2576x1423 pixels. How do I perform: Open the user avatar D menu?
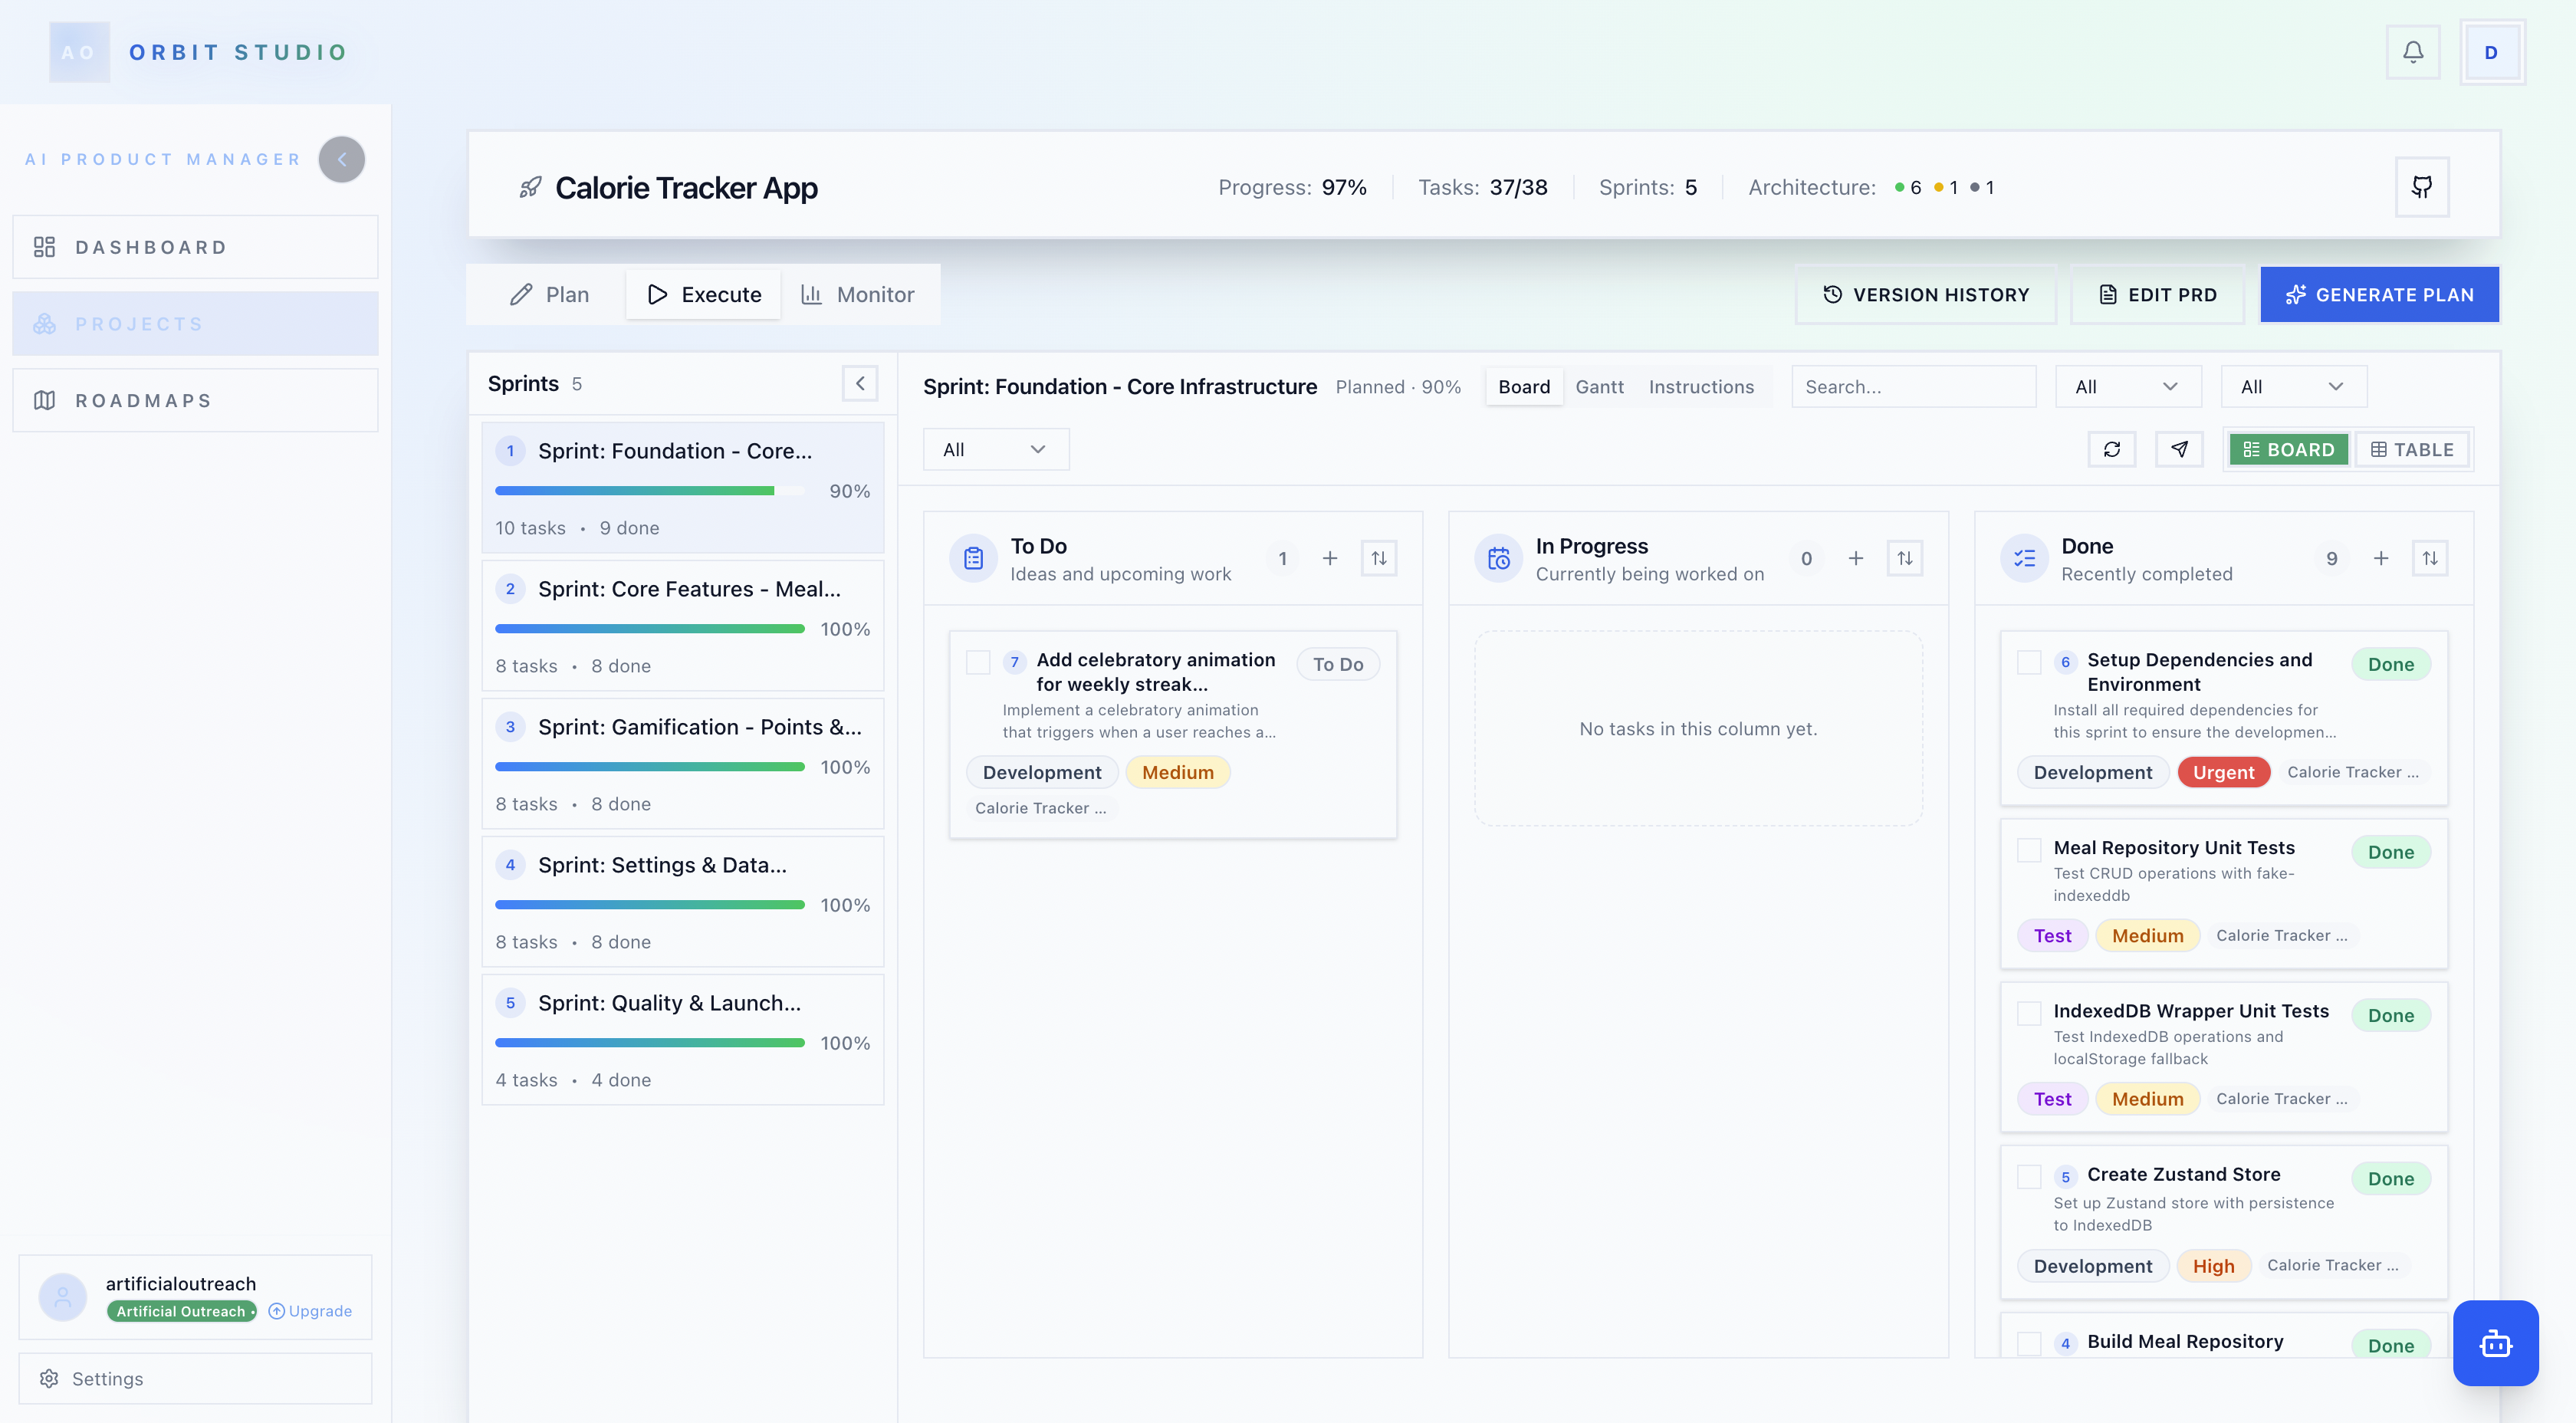point(2491,52)
